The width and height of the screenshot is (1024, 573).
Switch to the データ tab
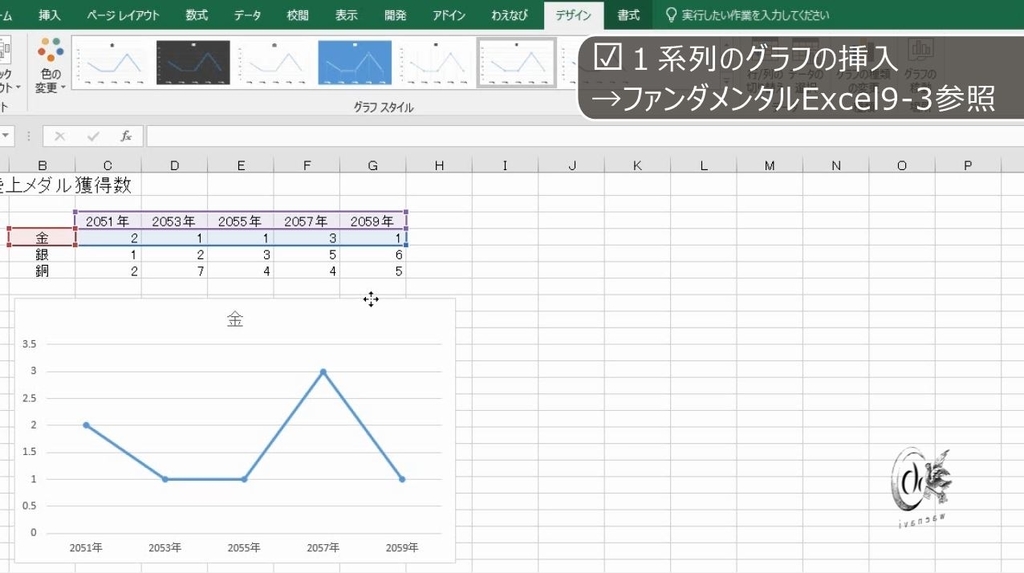pyautogui.click(x=248, y=15)
